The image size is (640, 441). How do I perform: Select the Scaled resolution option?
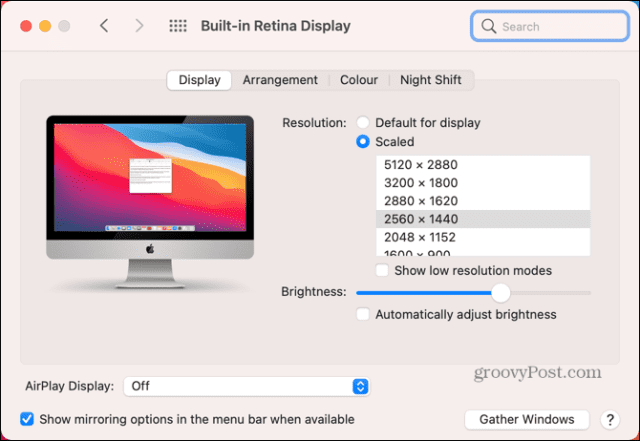[363, 143]
